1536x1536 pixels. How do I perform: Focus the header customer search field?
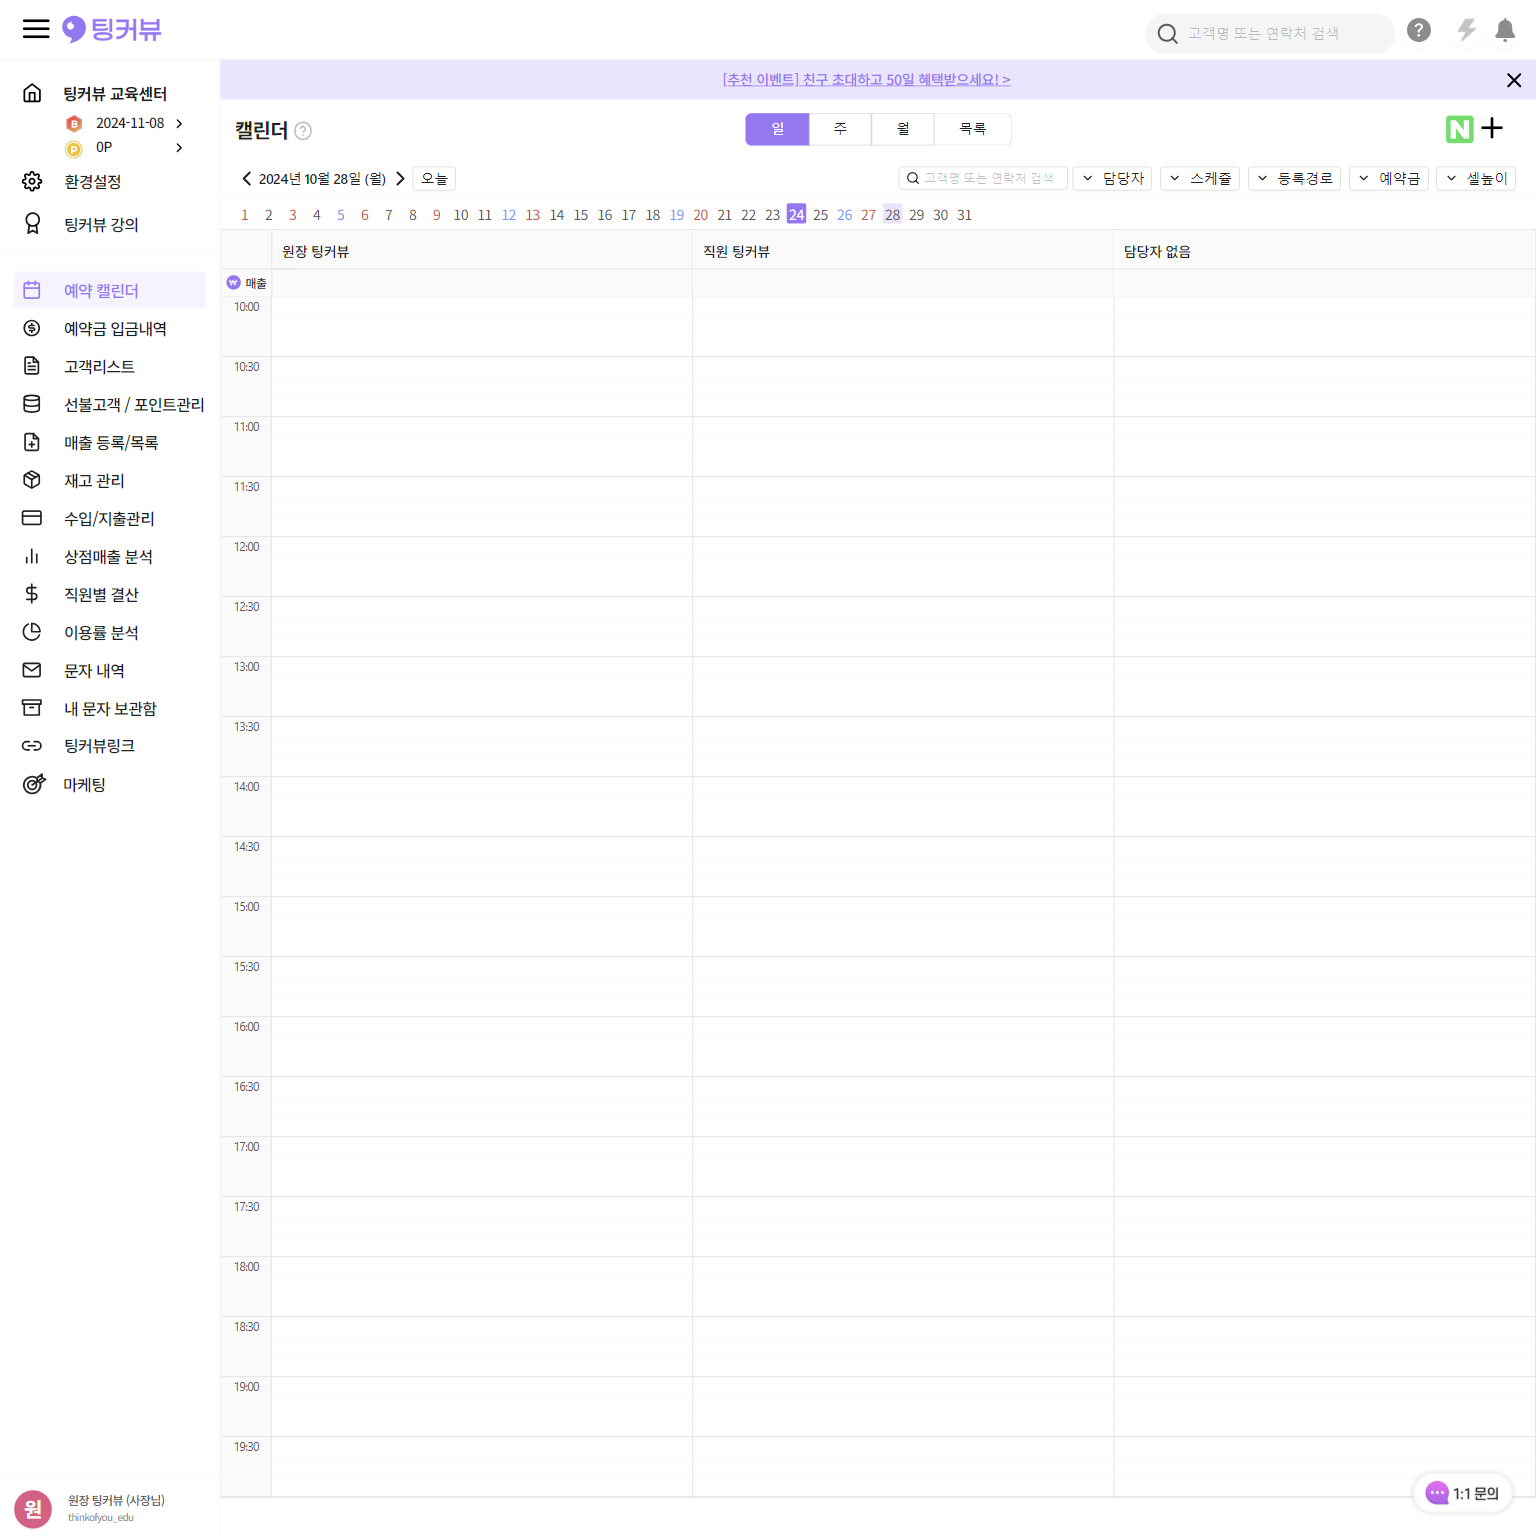pyautogui.click(x=1270, y=34)
